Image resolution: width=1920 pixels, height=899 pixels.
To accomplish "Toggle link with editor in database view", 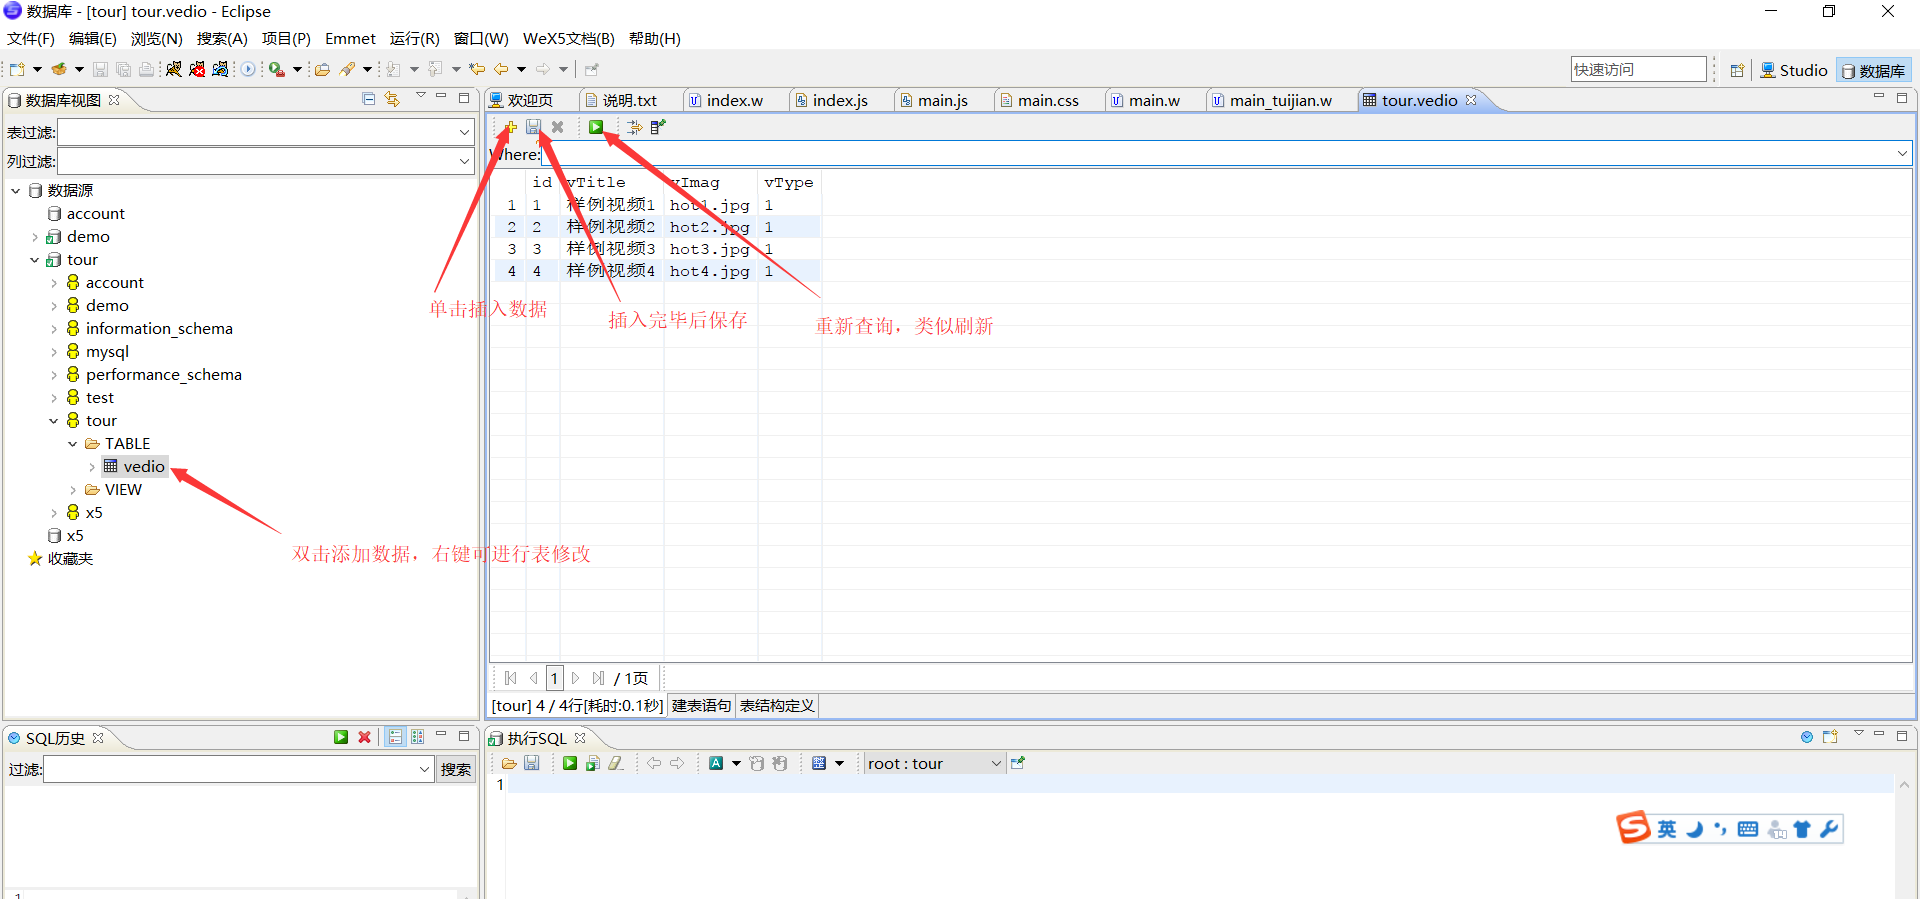I will (392, 99).
